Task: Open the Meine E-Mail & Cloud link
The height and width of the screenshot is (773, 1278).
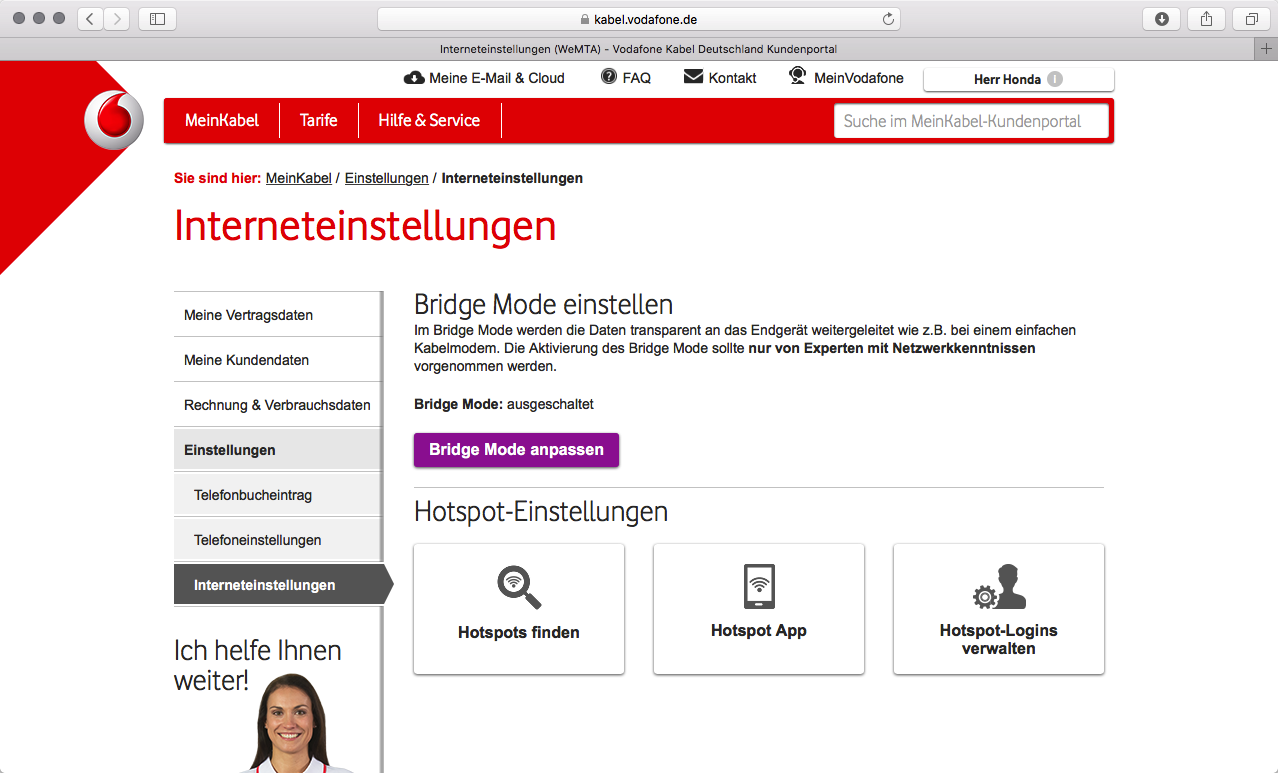Action: point(497,78)
